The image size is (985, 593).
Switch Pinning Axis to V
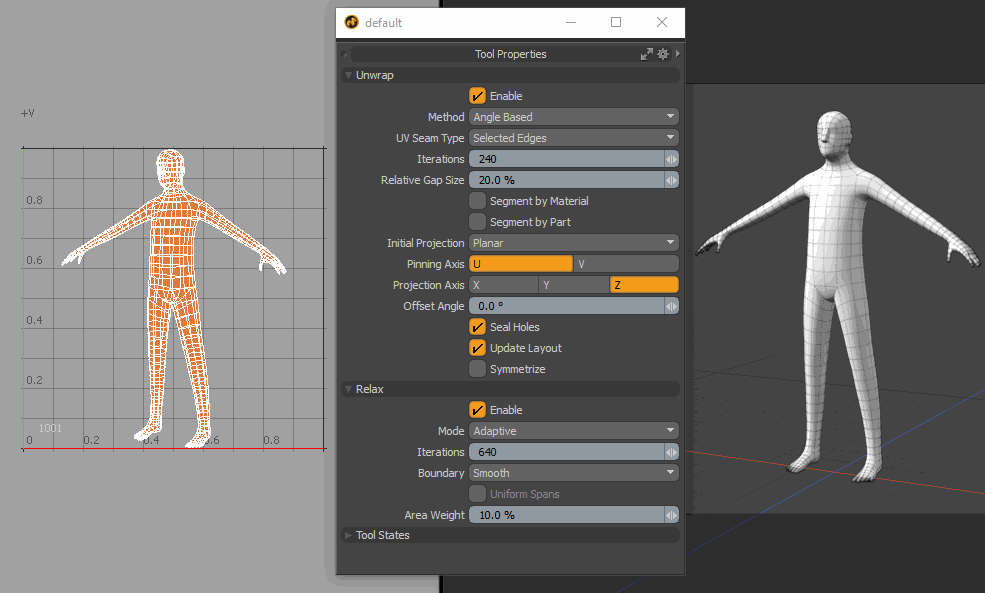[625, 263]
